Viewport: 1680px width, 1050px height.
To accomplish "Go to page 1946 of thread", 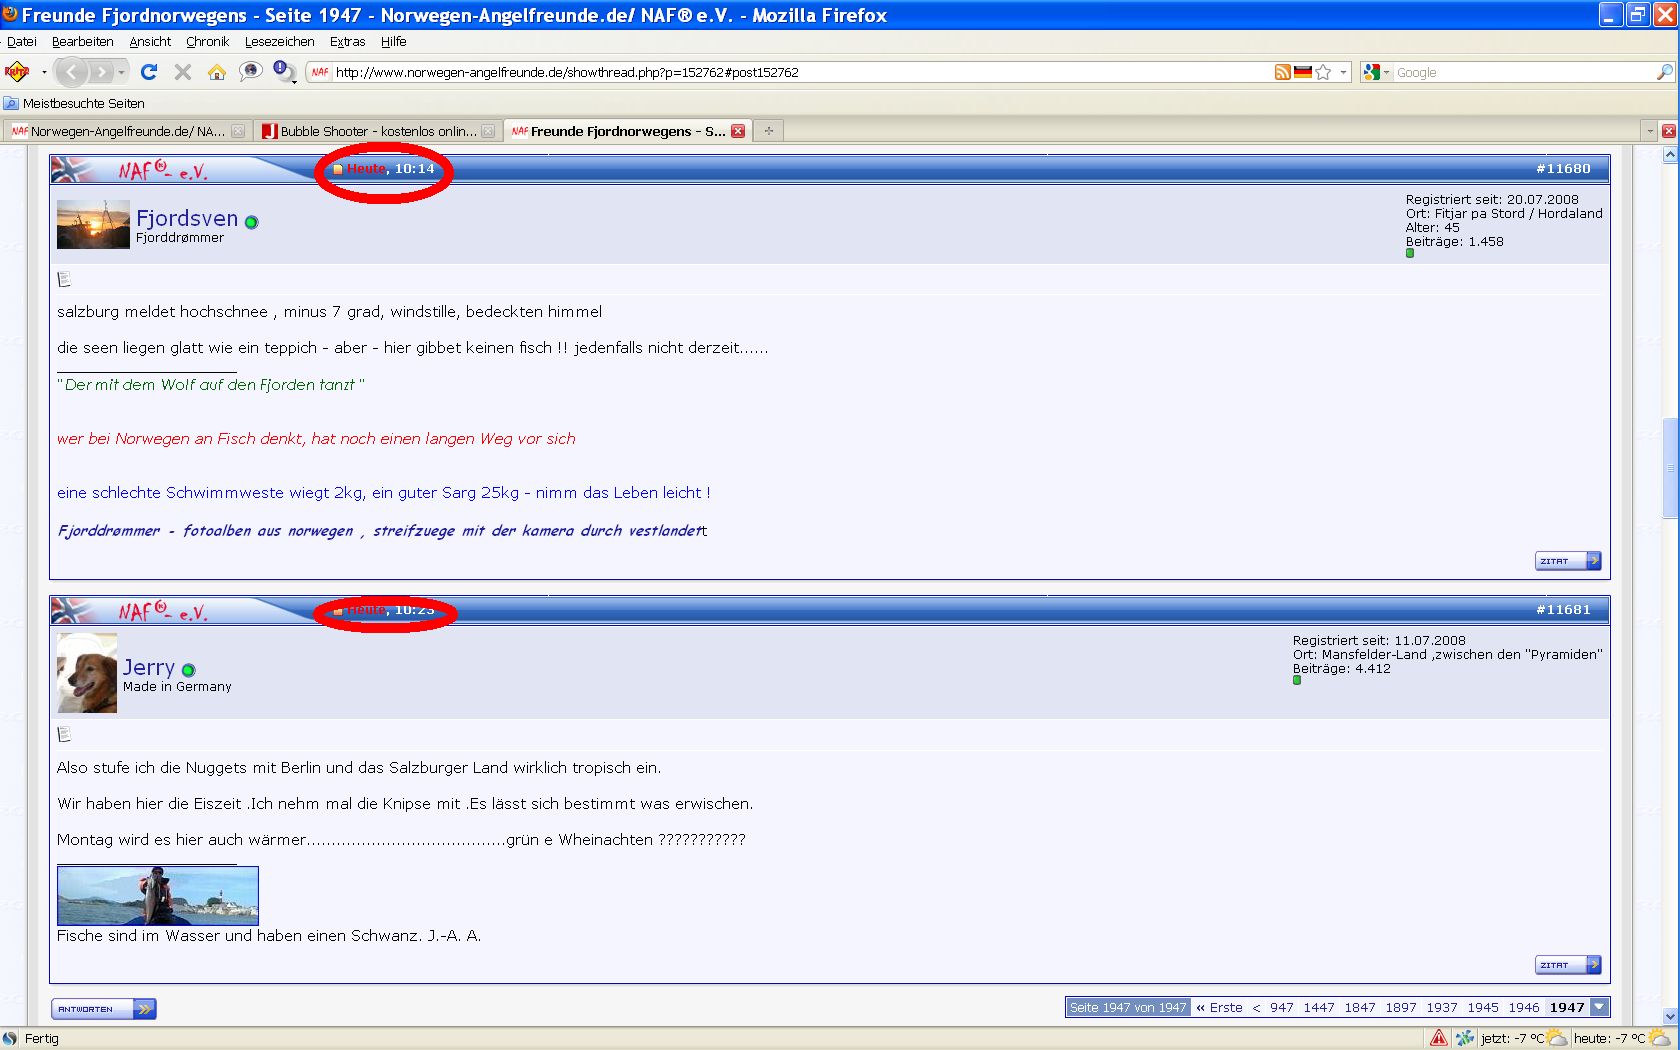I will 1523,1008.
